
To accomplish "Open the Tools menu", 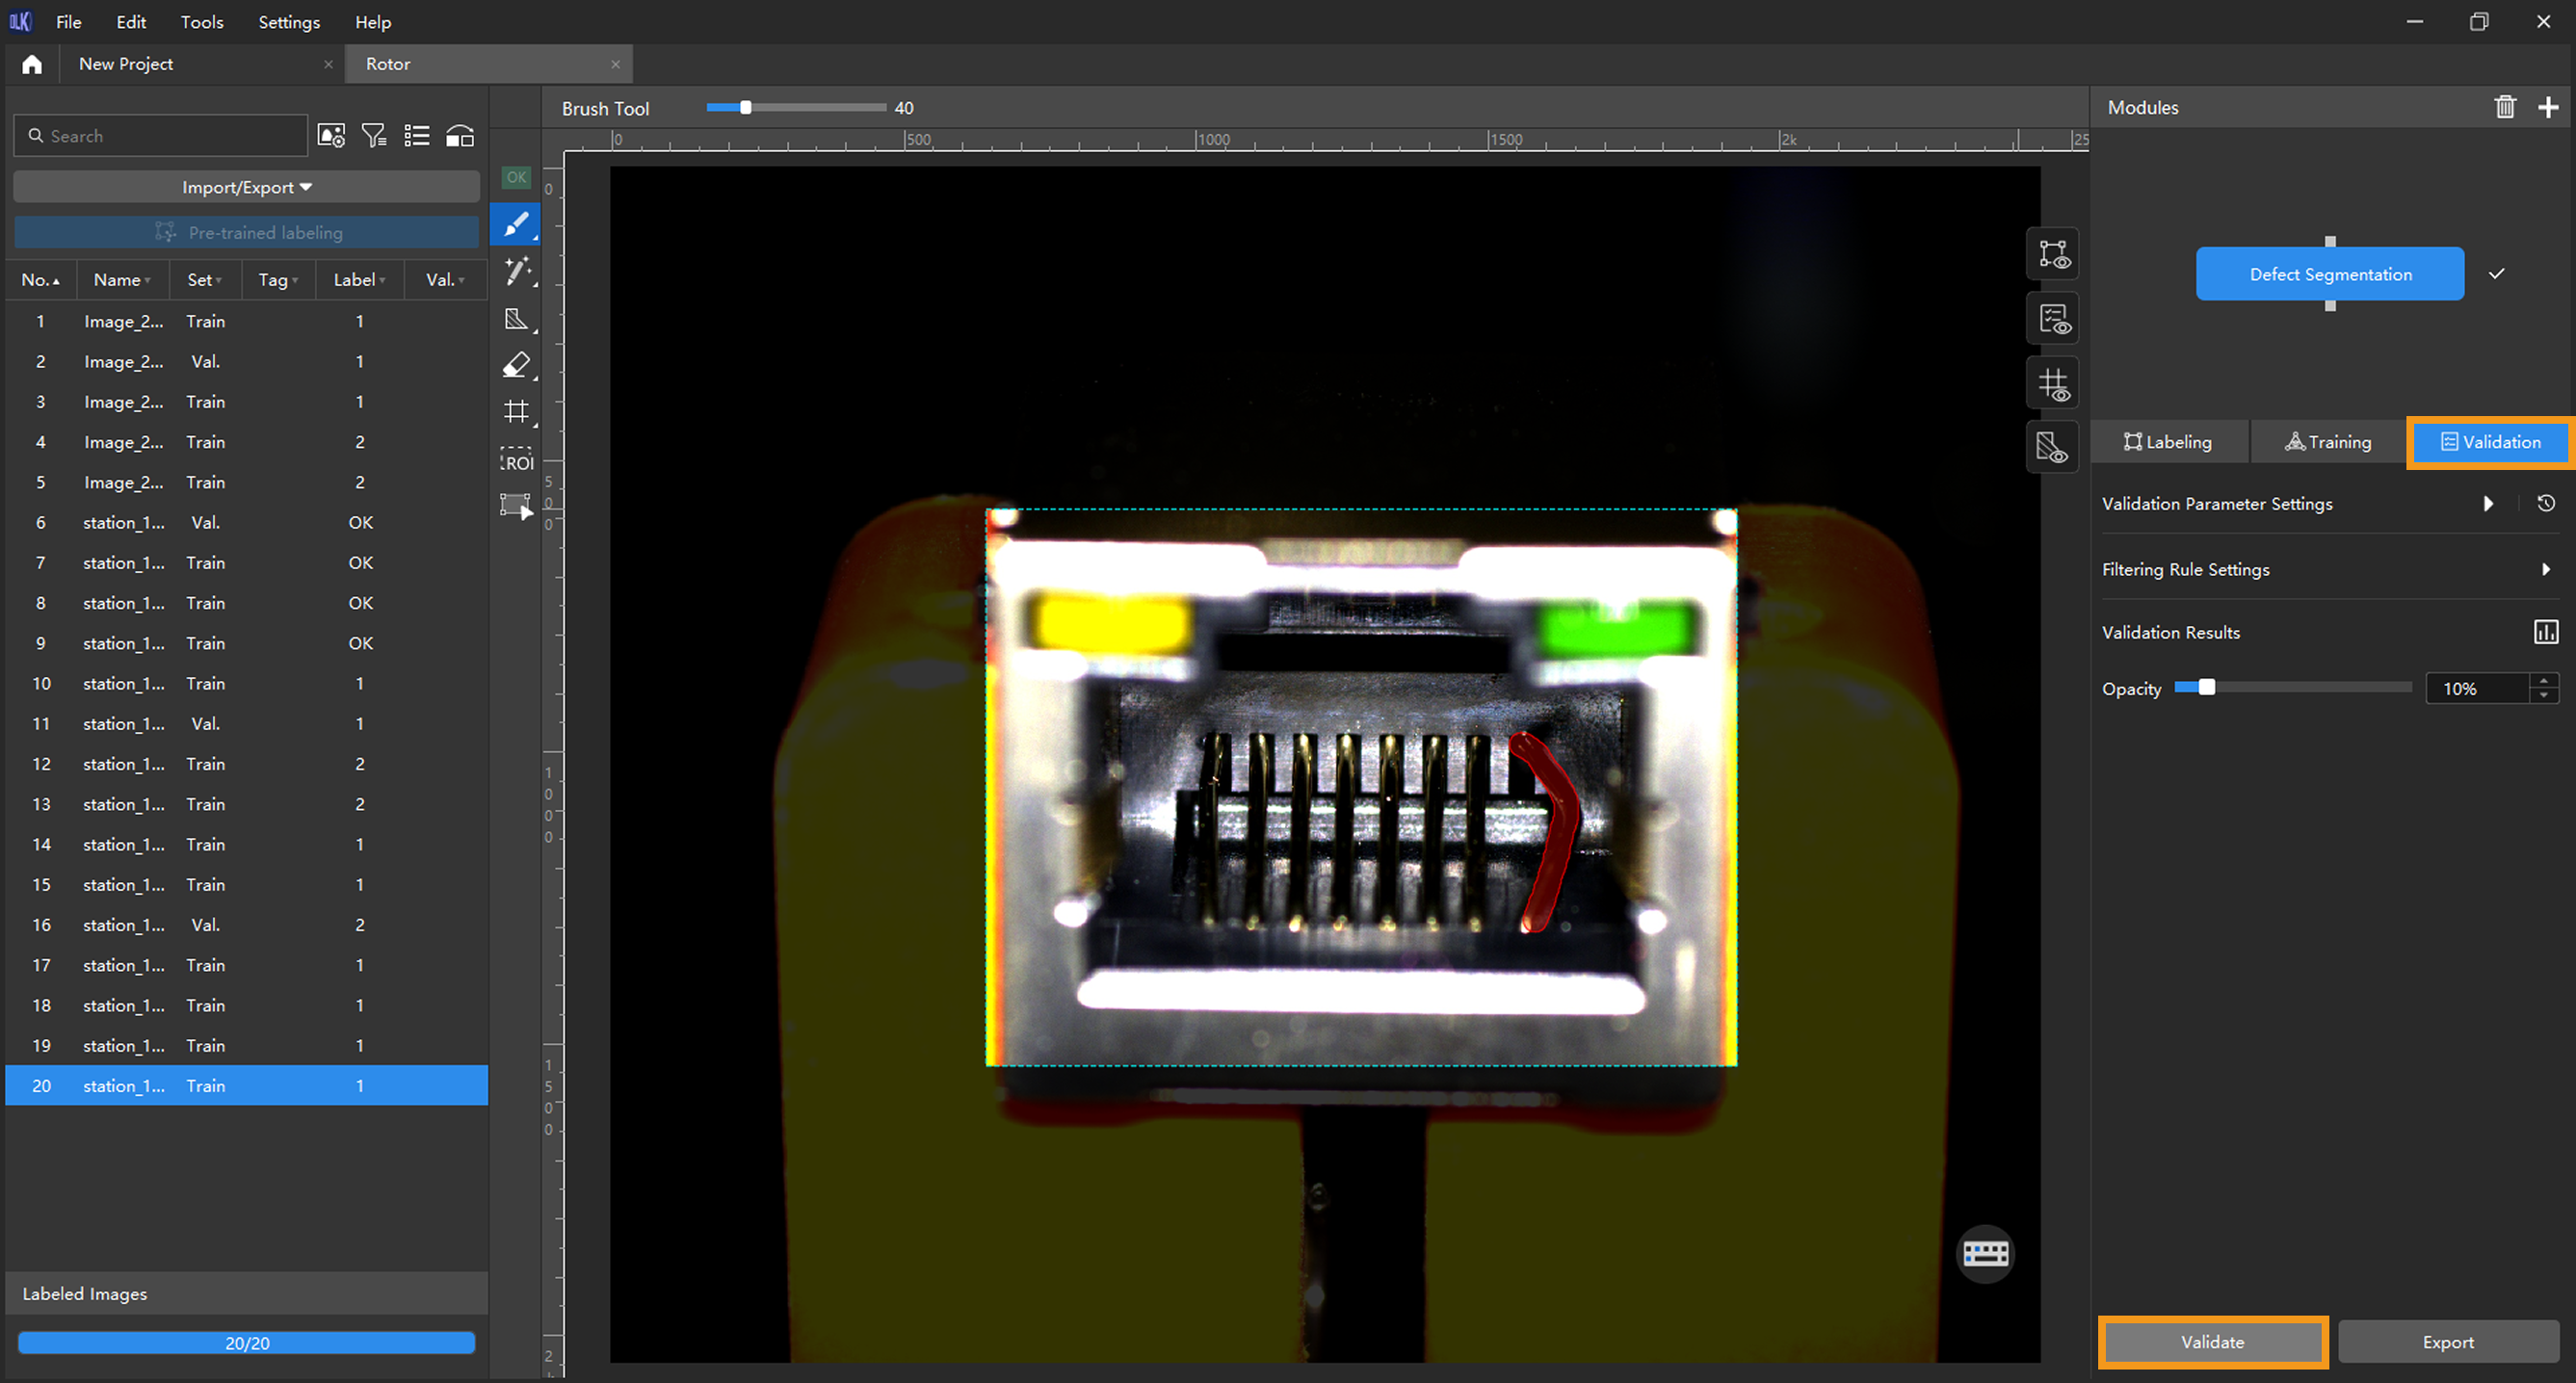I will tap(202, 21).
